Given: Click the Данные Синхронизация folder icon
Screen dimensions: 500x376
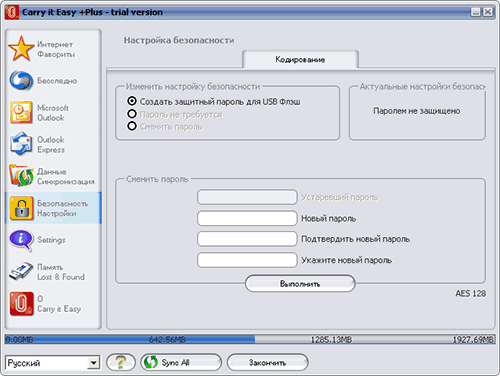Looking at the screenshot, I should (21, 175).
